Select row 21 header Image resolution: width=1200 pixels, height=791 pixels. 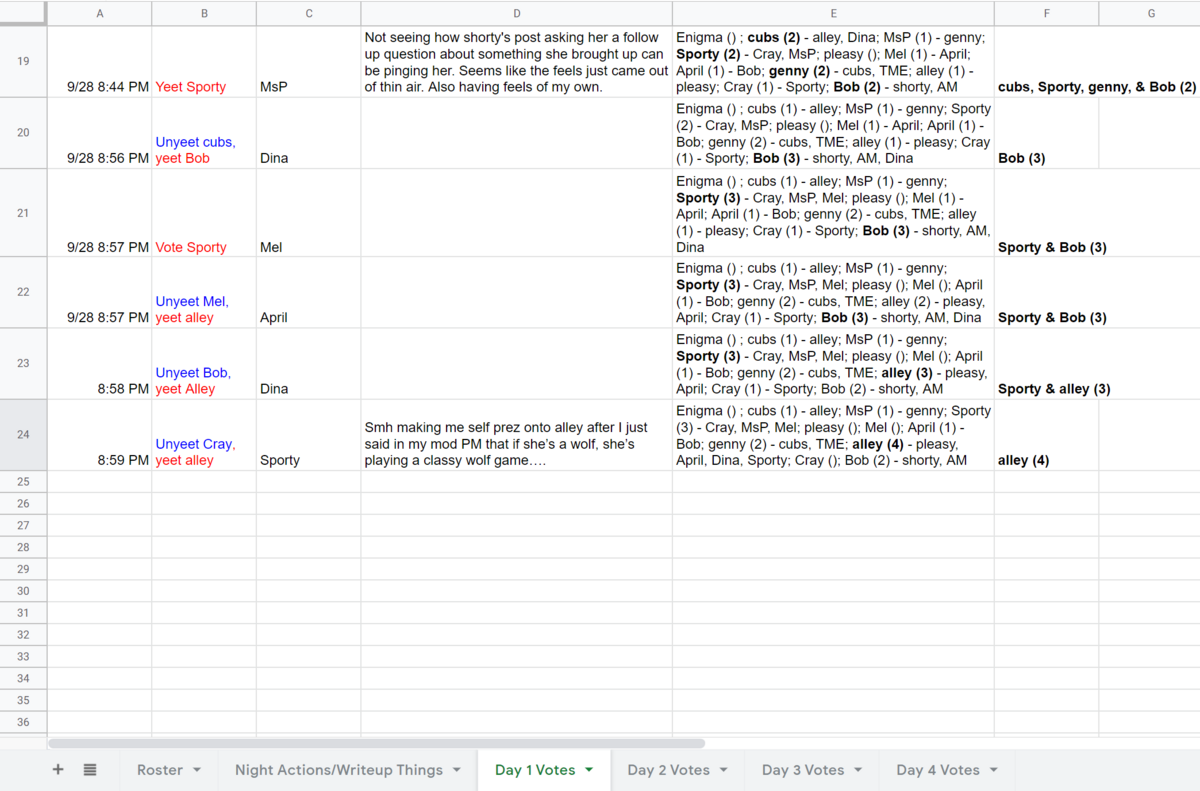(x=23, y=213)
